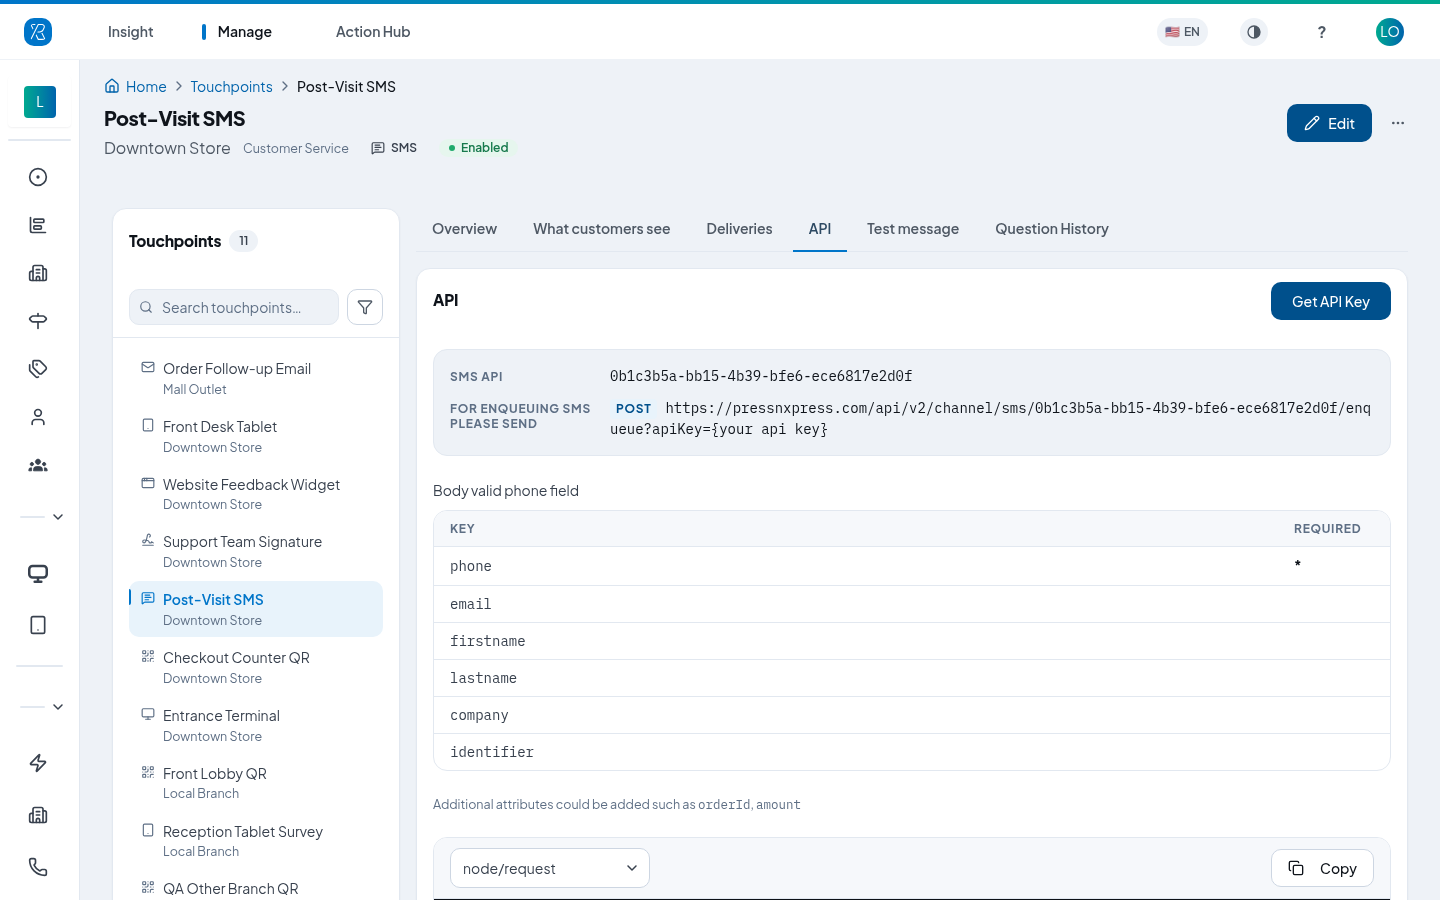1440x900 pixels.
Task: Open the phone sidebar icon
Action: [x=38, y=867]
